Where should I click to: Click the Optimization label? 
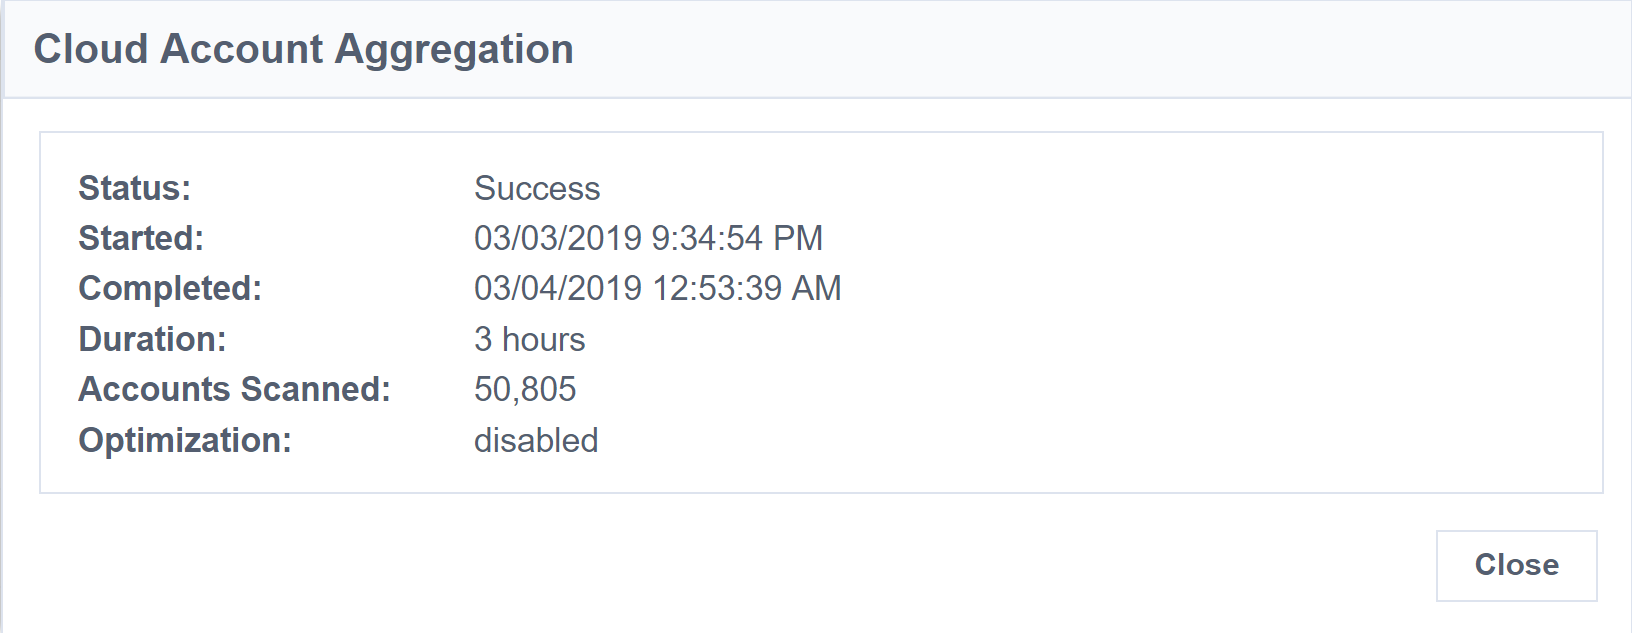click(185, 440)
